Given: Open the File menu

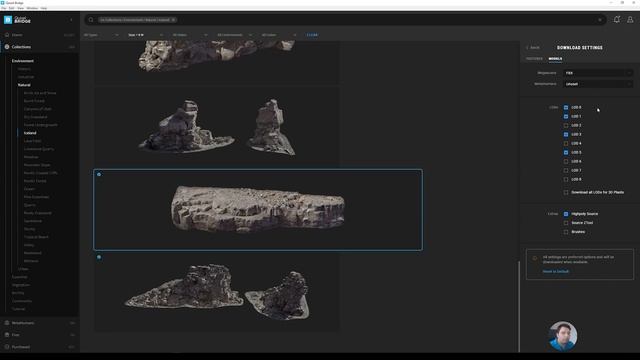Looking at the screenshot, I should pyautogui.click(x=3, y=8).
